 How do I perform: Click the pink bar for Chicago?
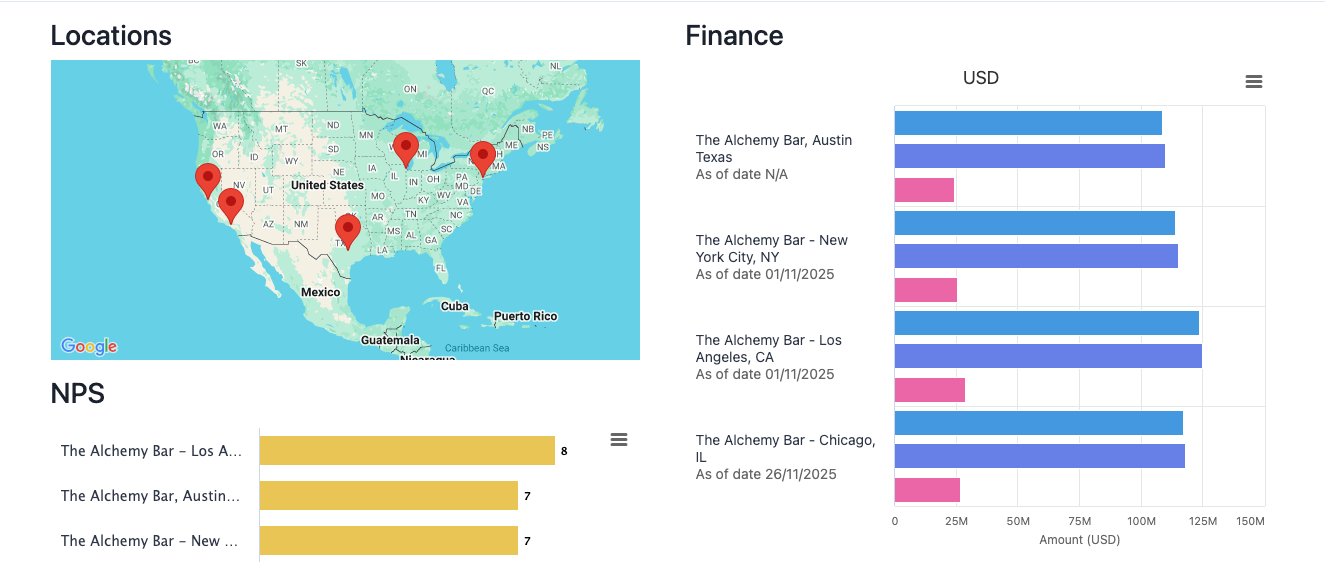tap(927, 490)
